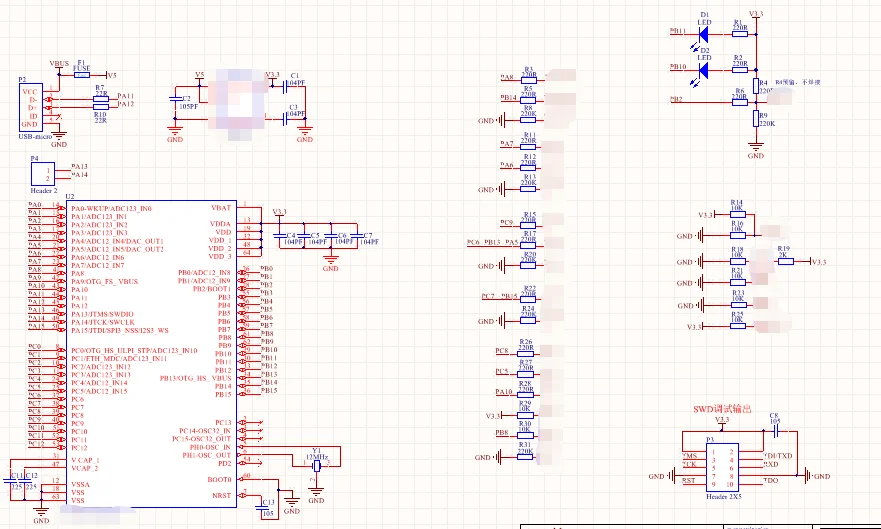Click resistor R10 22R
Viewport: 881px width, 529px height.
(101, 107)
